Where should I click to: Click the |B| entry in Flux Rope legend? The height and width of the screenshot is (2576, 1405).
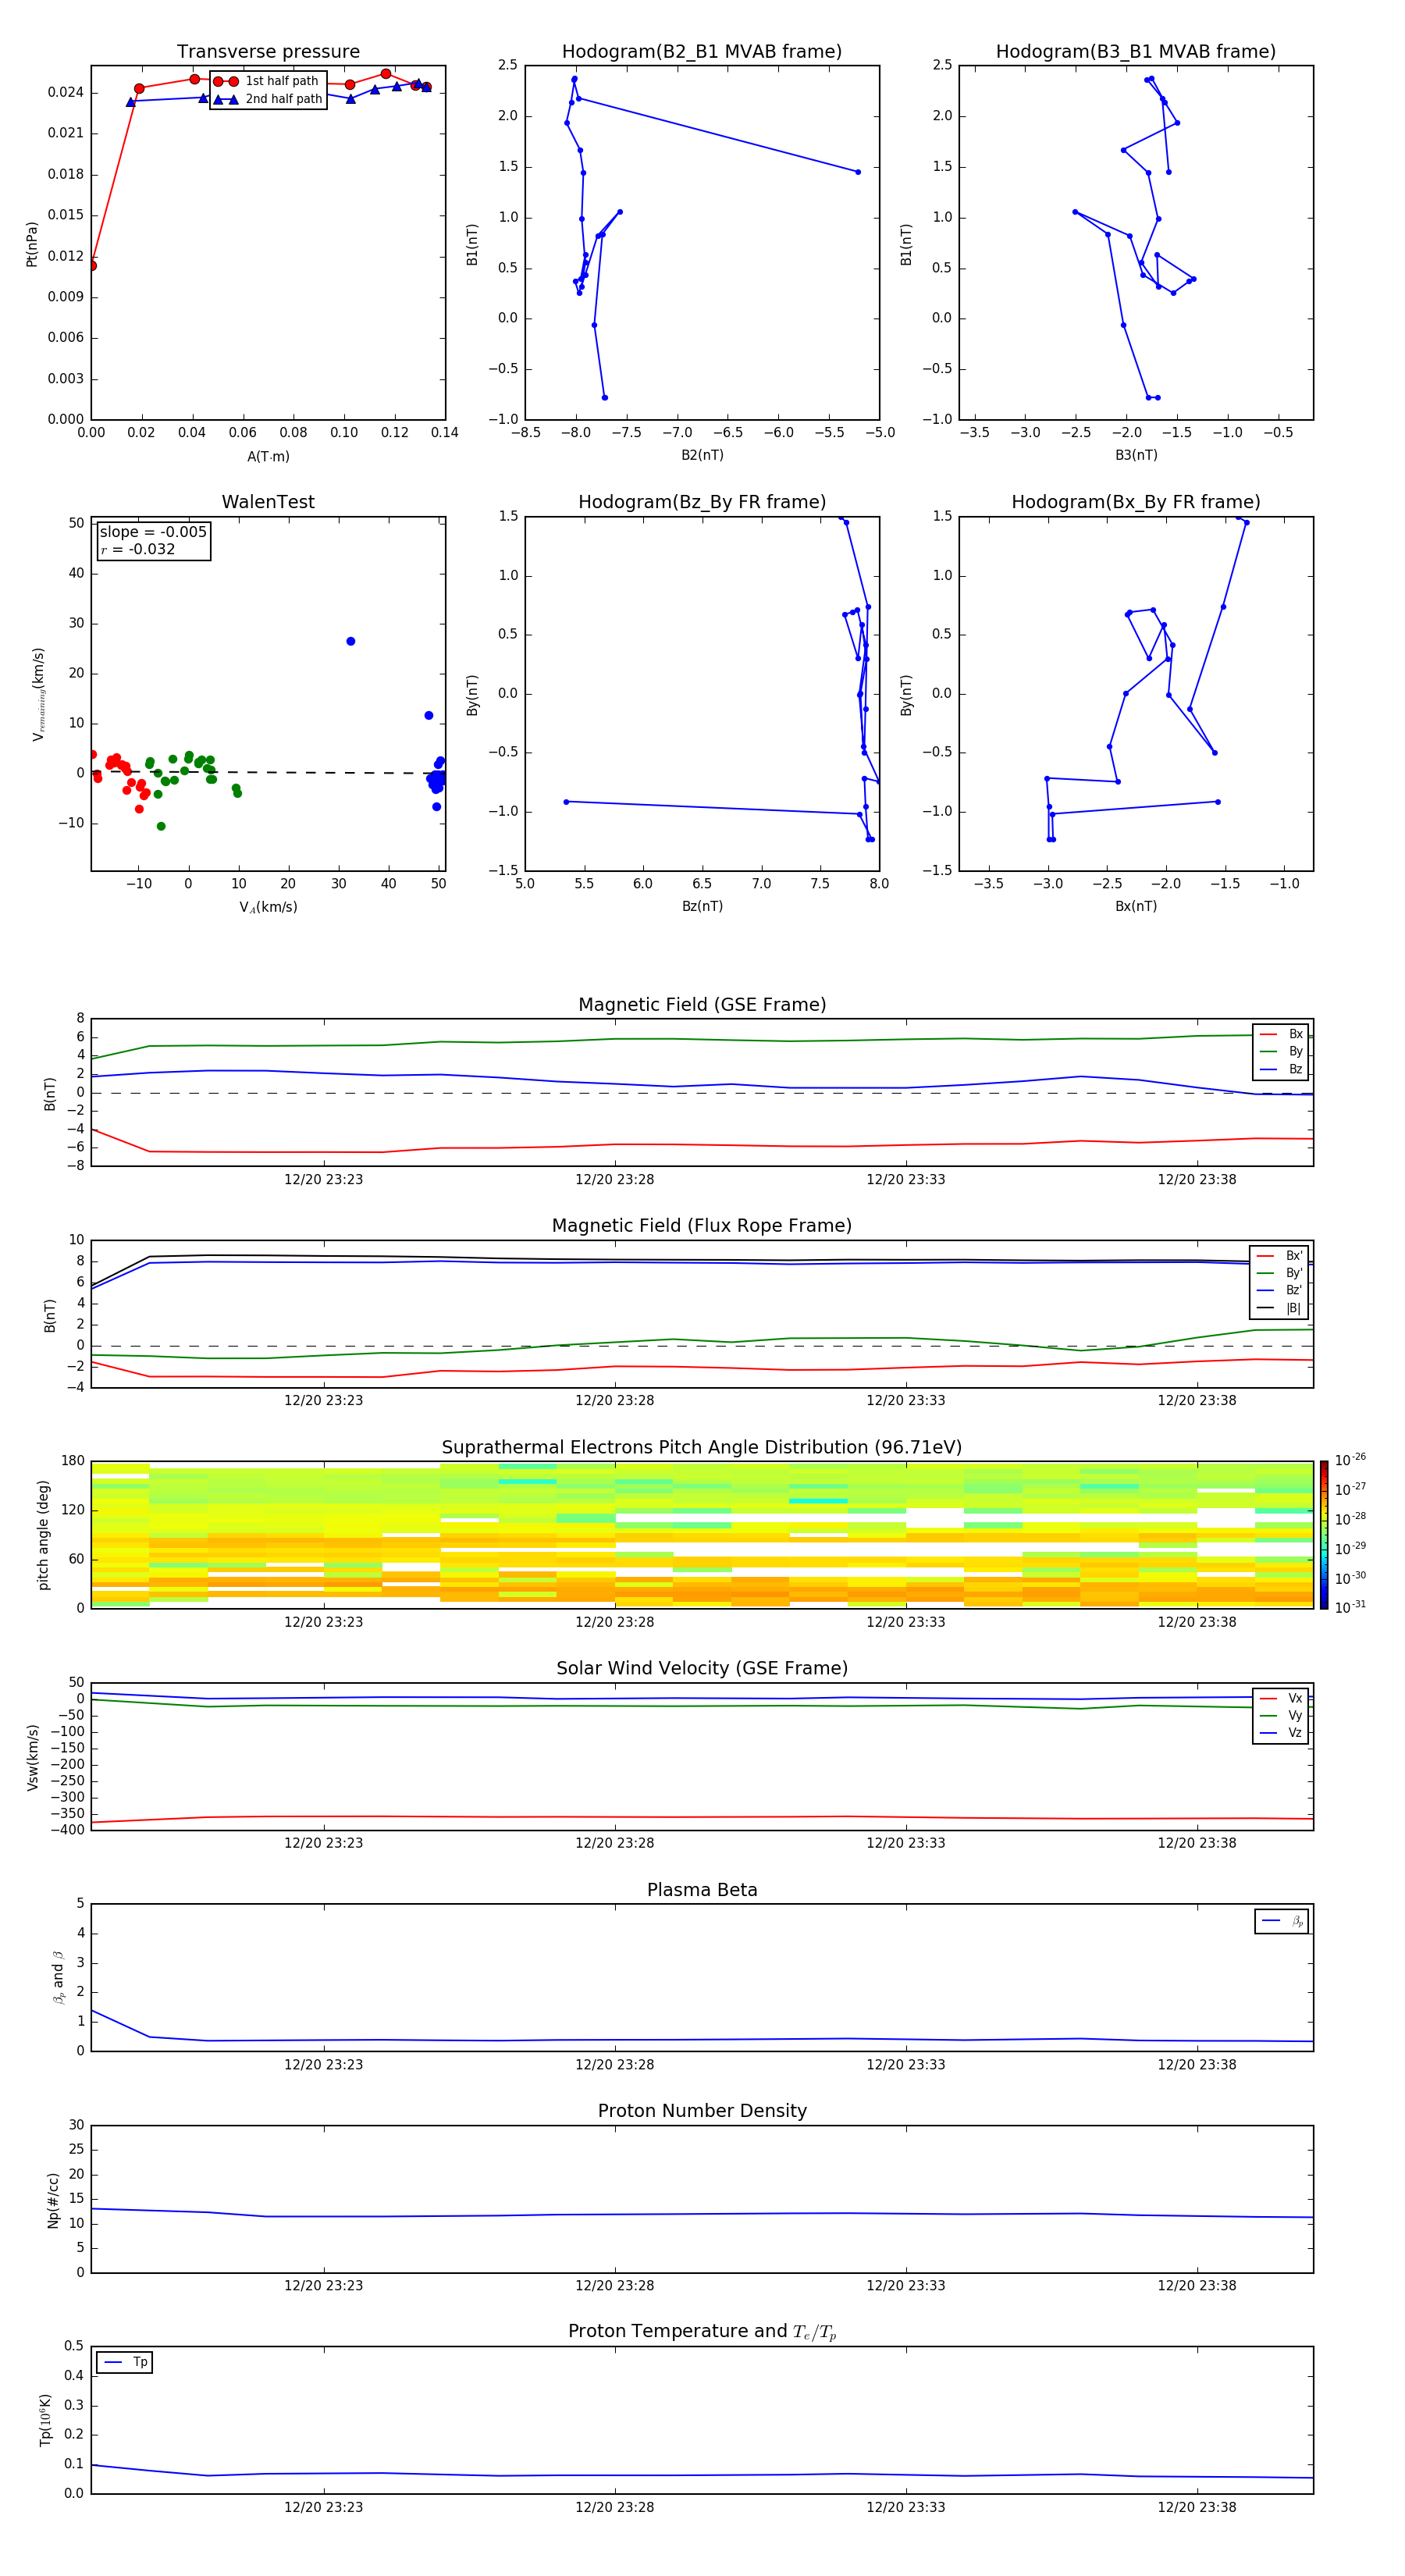pyautogui.click(x=1281, y=1308)
